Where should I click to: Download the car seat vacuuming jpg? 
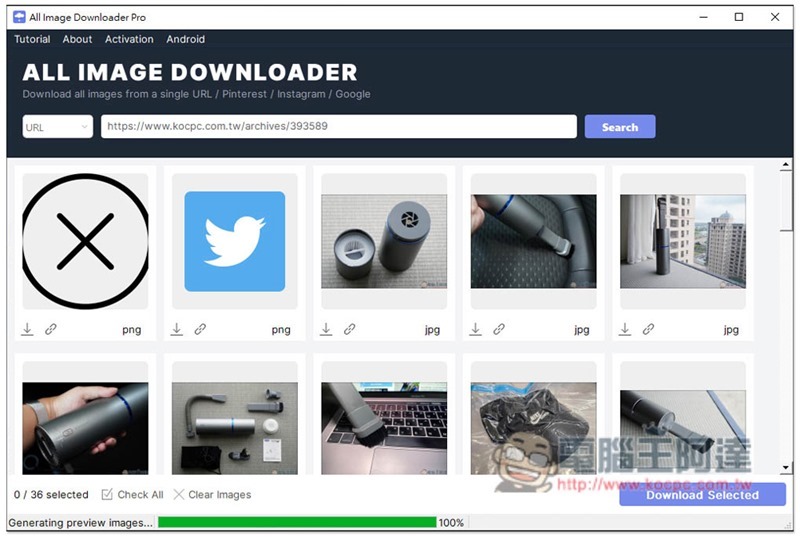476,329
